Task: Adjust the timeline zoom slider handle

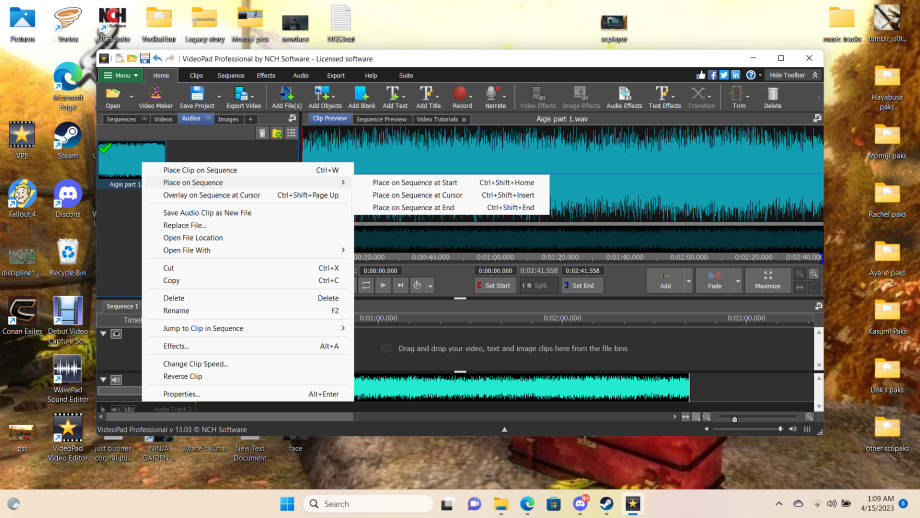Action: click(x=734, y=419)
